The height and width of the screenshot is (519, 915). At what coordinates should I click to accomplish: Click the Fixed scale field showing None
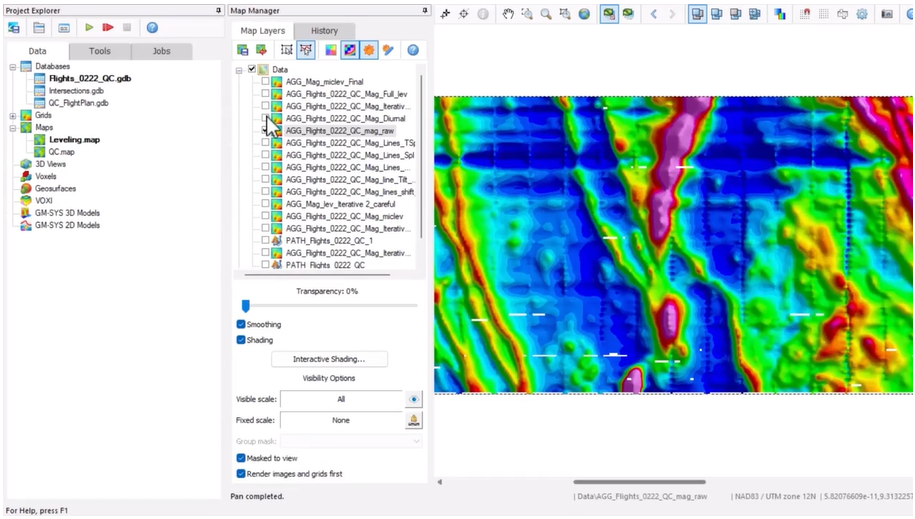click(x=341, y=420)
